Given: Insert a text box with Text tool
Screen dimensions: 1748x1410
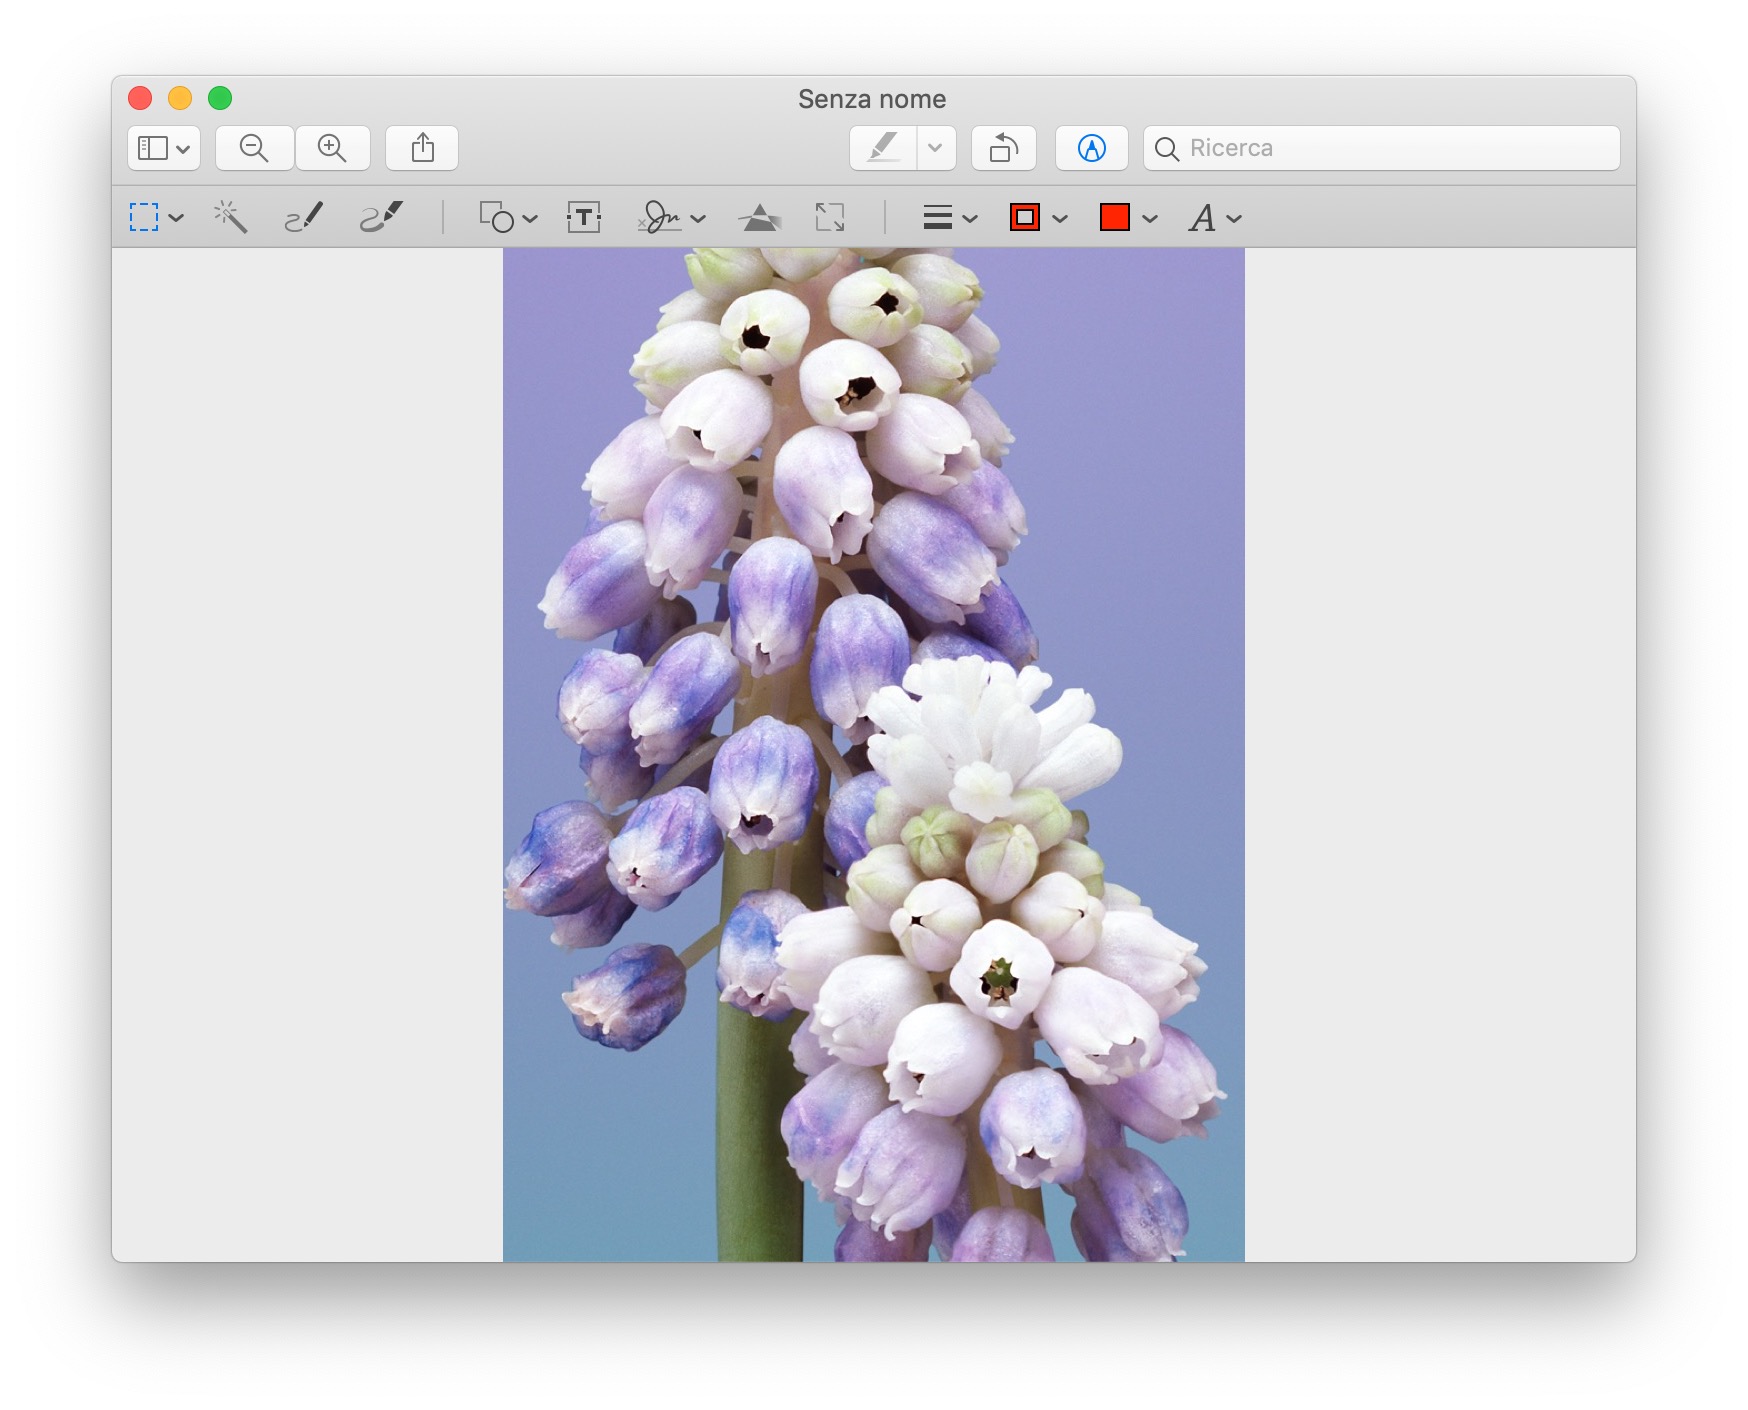Looking at the screenshot, I should 583,217.
